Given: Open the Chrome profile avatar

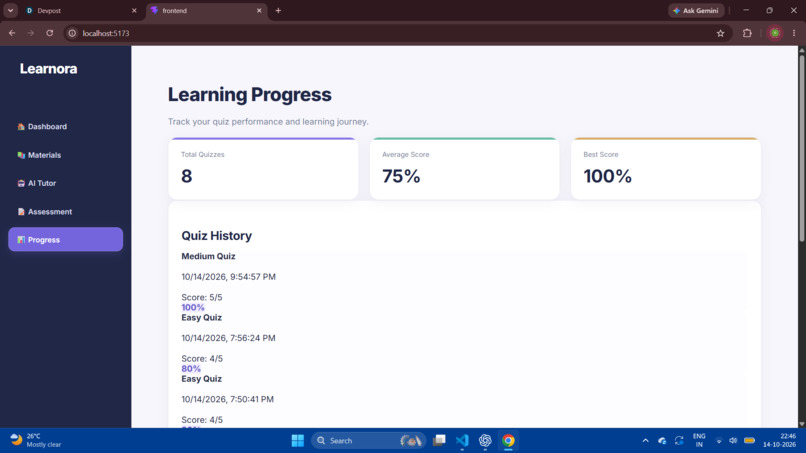Looking at the screenshot, I should (x=775, y=33).
